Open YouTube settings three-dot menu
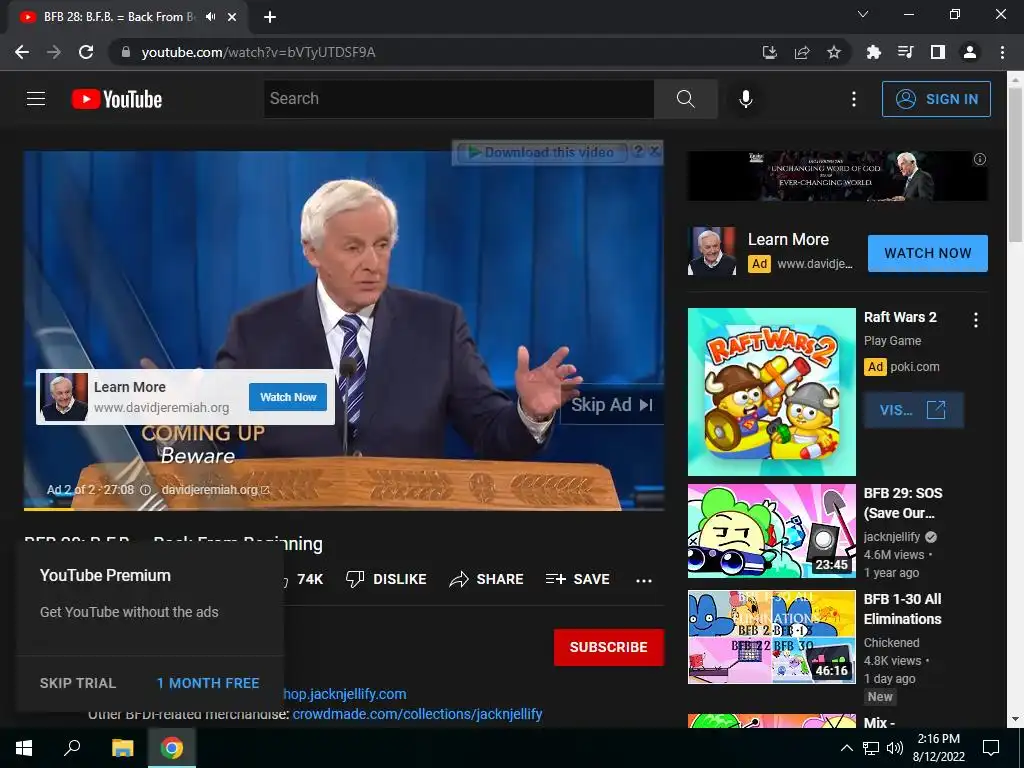 854,99
